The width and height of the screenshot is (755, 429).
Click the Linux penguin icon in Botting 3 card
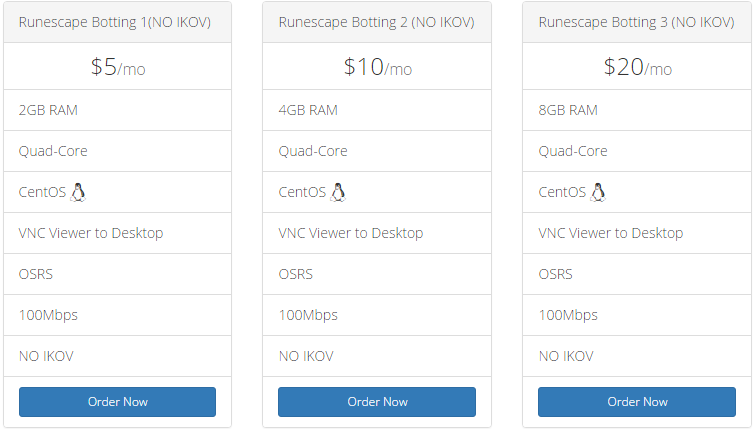(598, 192)
